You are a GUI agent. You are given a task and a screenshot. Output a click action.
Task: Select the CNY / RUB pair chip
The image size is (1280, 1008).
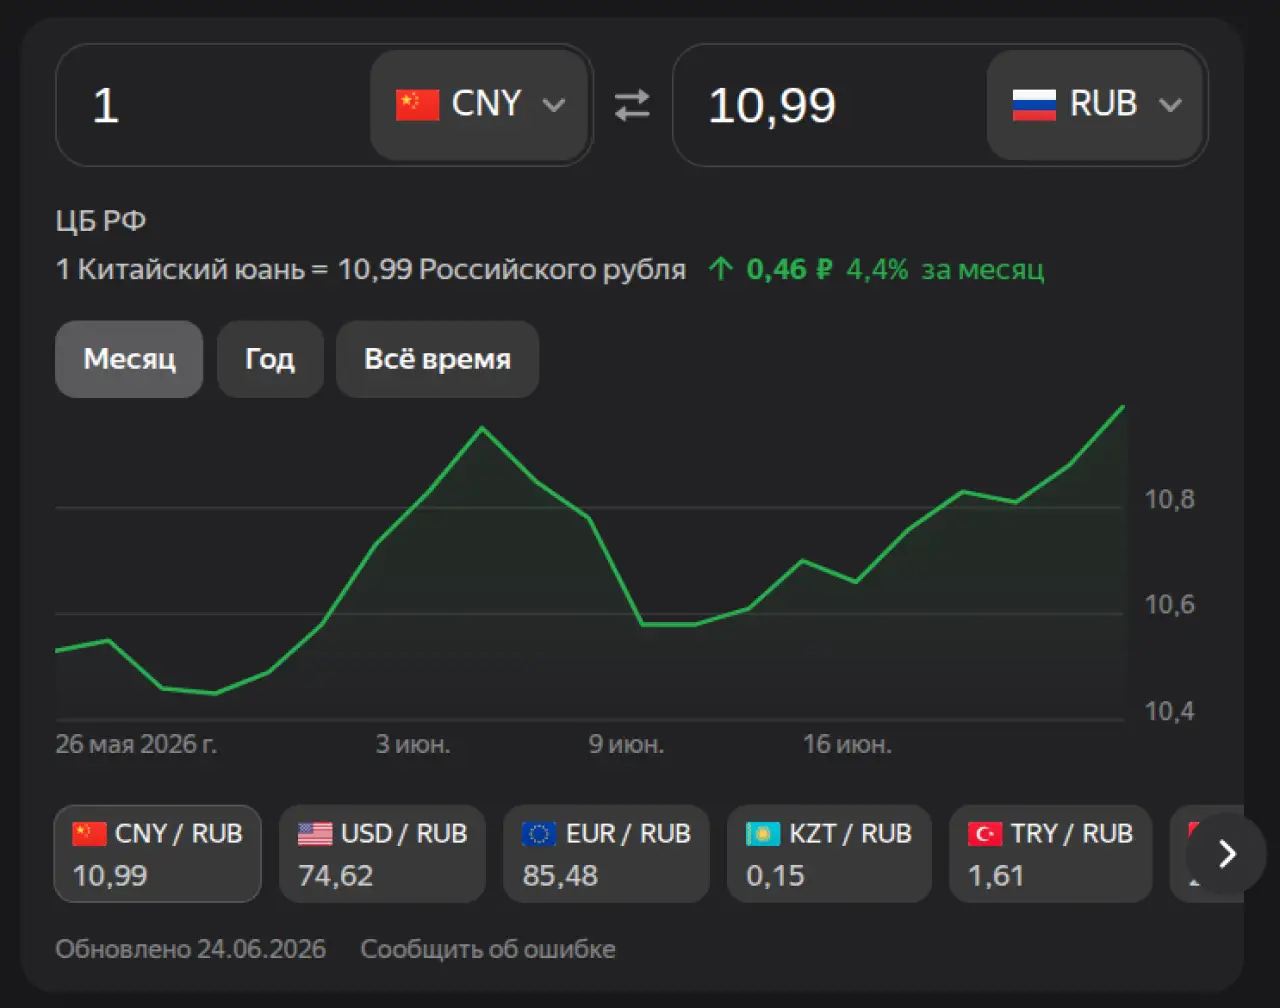click(x=158, y=854)
